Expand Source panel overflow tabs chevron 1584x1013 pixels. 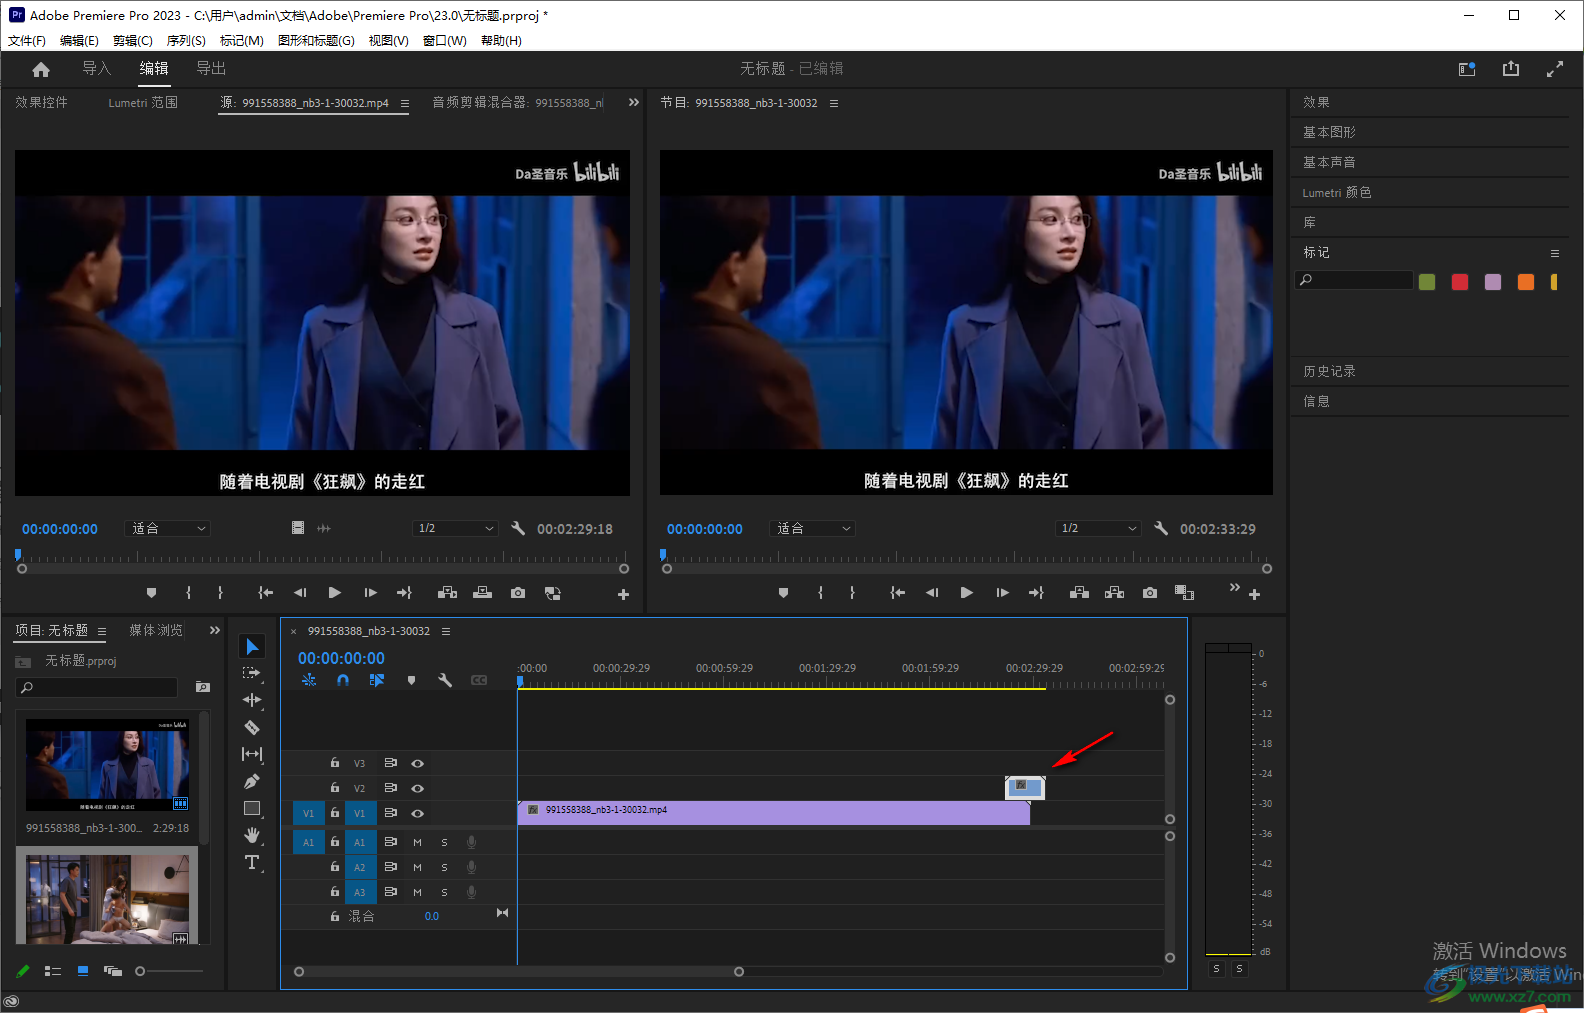633,102
